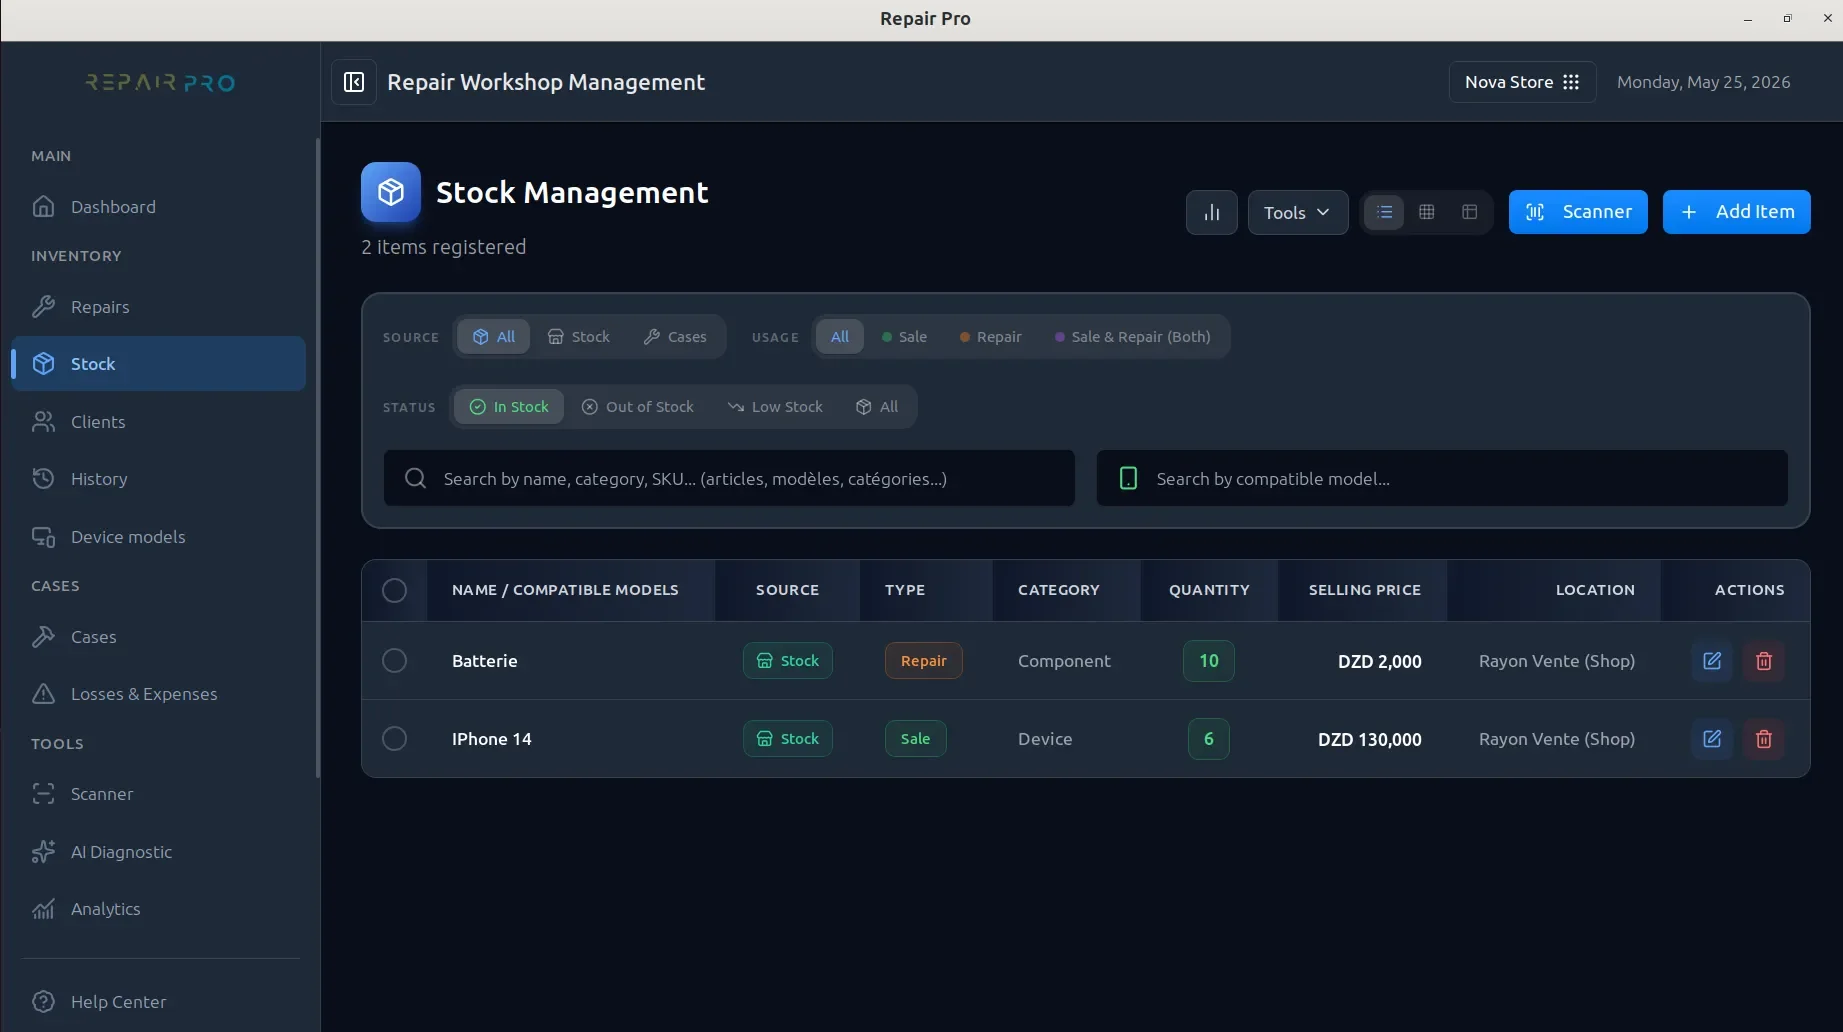Viewport: 1843px width, 1032px height.
Task: Click the search magnifier icon
Action: [x=416, y=478]
